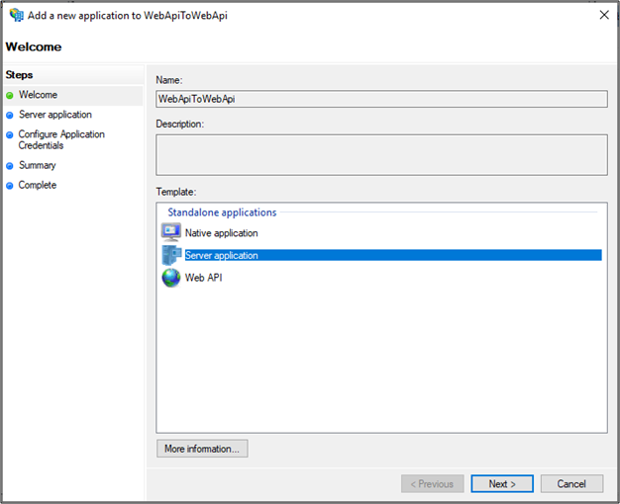Jump to the Complete step
This screenshot has width=620, height=504.
pyautogui.click(x=38, y=185)
